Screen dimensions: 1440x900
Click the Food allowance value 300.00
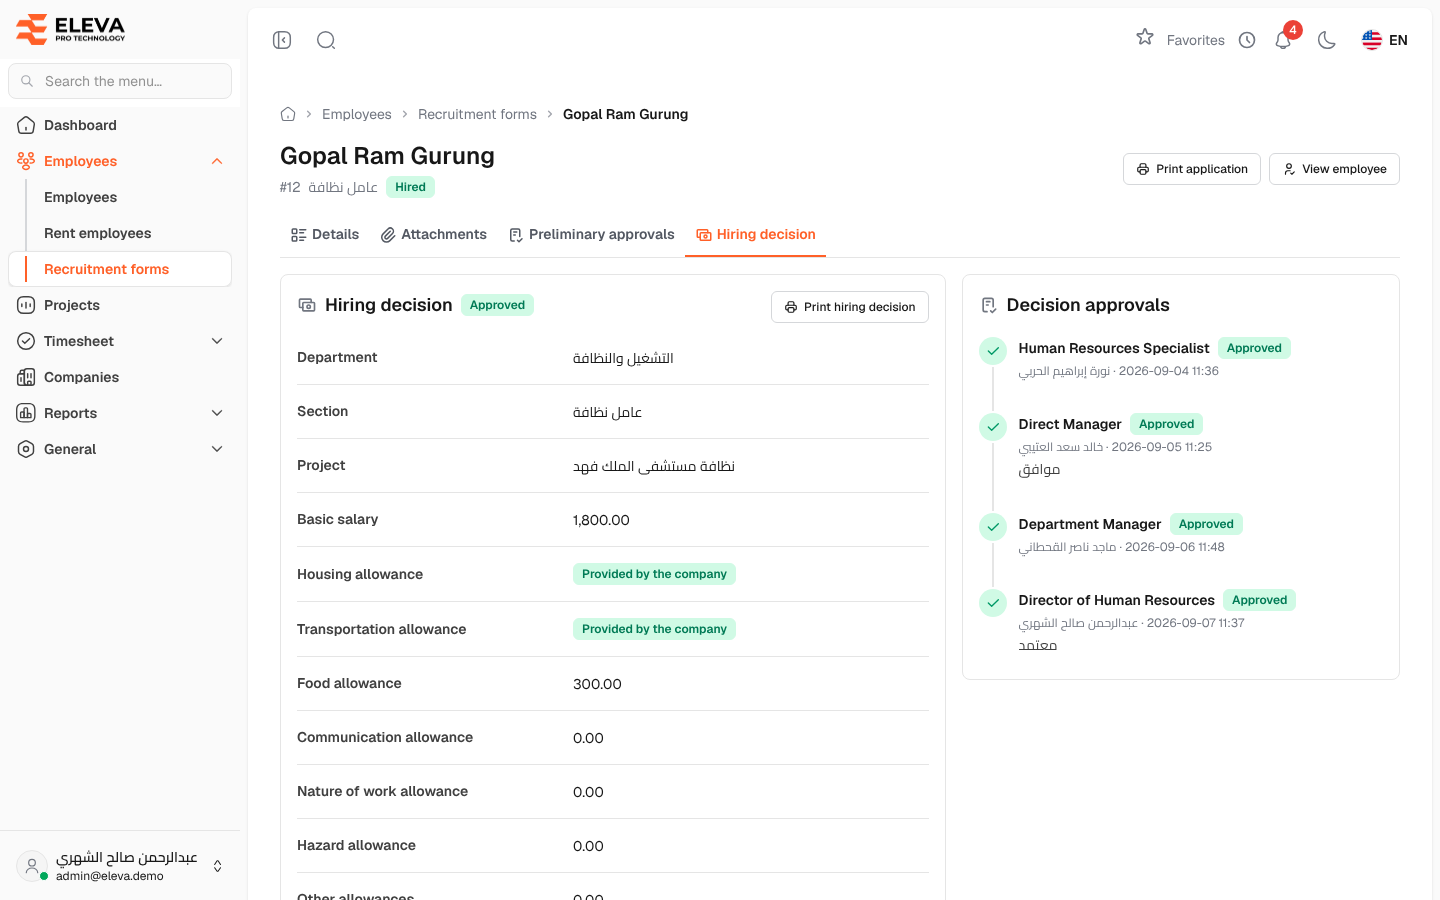597,684
